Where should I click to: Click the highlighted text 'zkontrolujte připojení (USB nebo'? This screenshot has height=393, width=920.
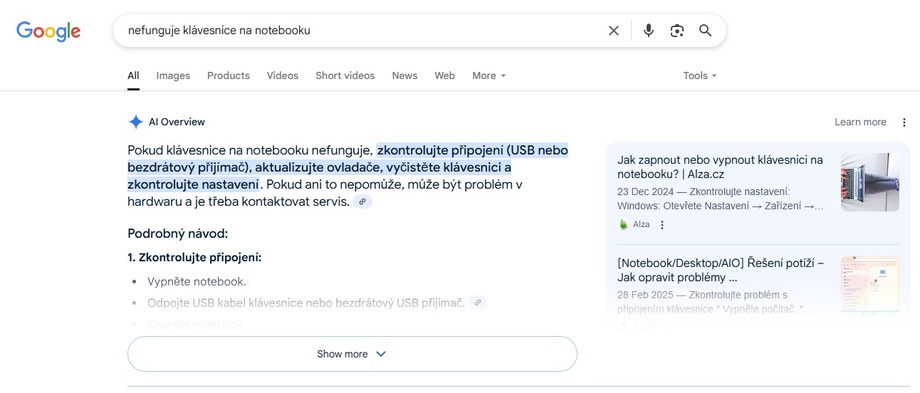pos(472,150)
